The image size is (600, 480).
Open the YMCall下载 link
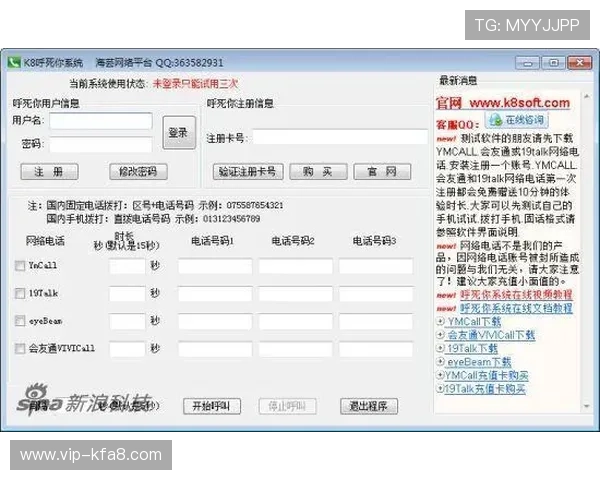click(474, 322)
